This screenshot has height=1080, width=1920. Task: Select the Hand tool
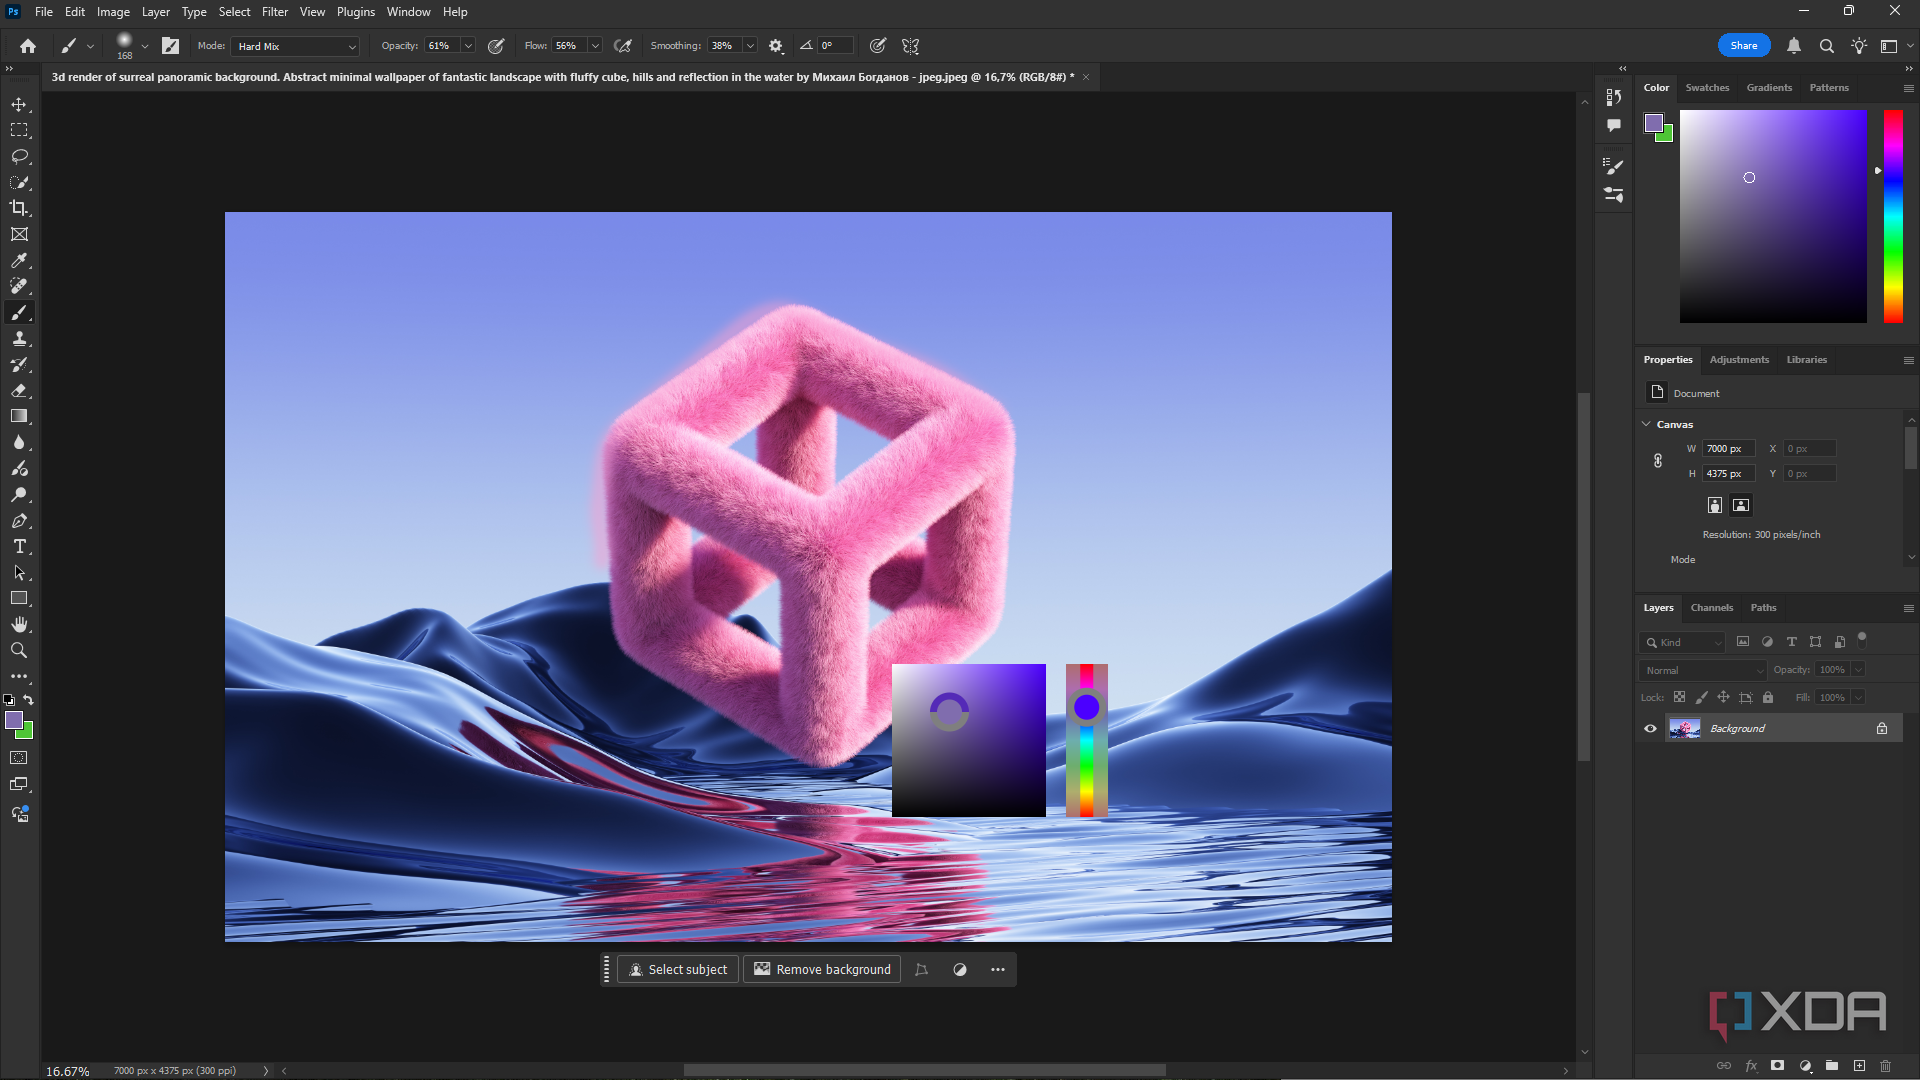coord(19,625)
